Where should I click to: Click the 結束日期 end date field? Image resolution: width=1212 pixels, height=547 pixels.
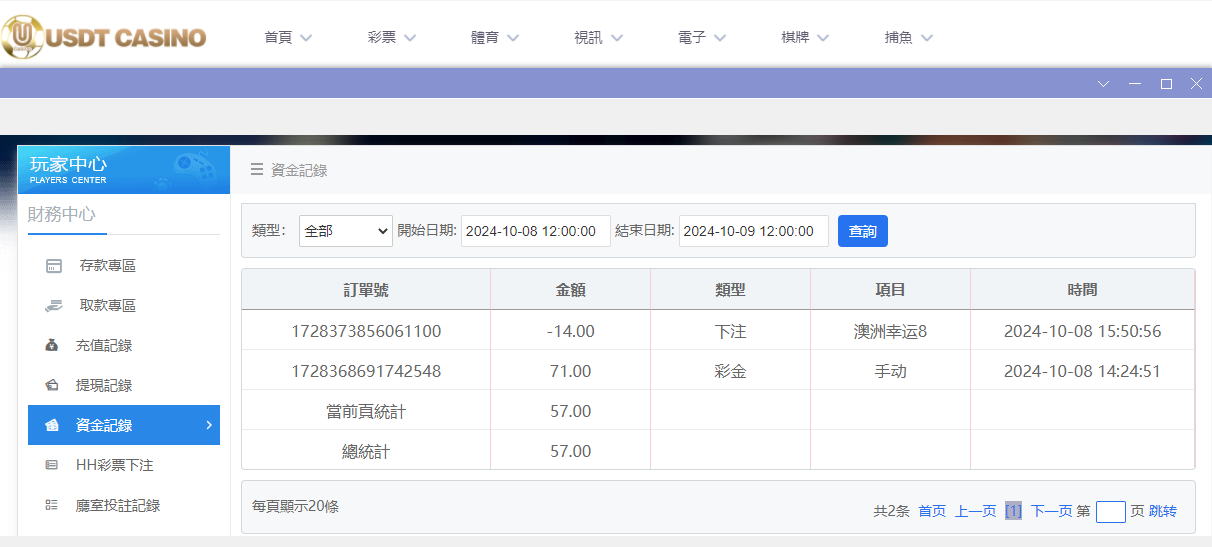pos(753,231)
